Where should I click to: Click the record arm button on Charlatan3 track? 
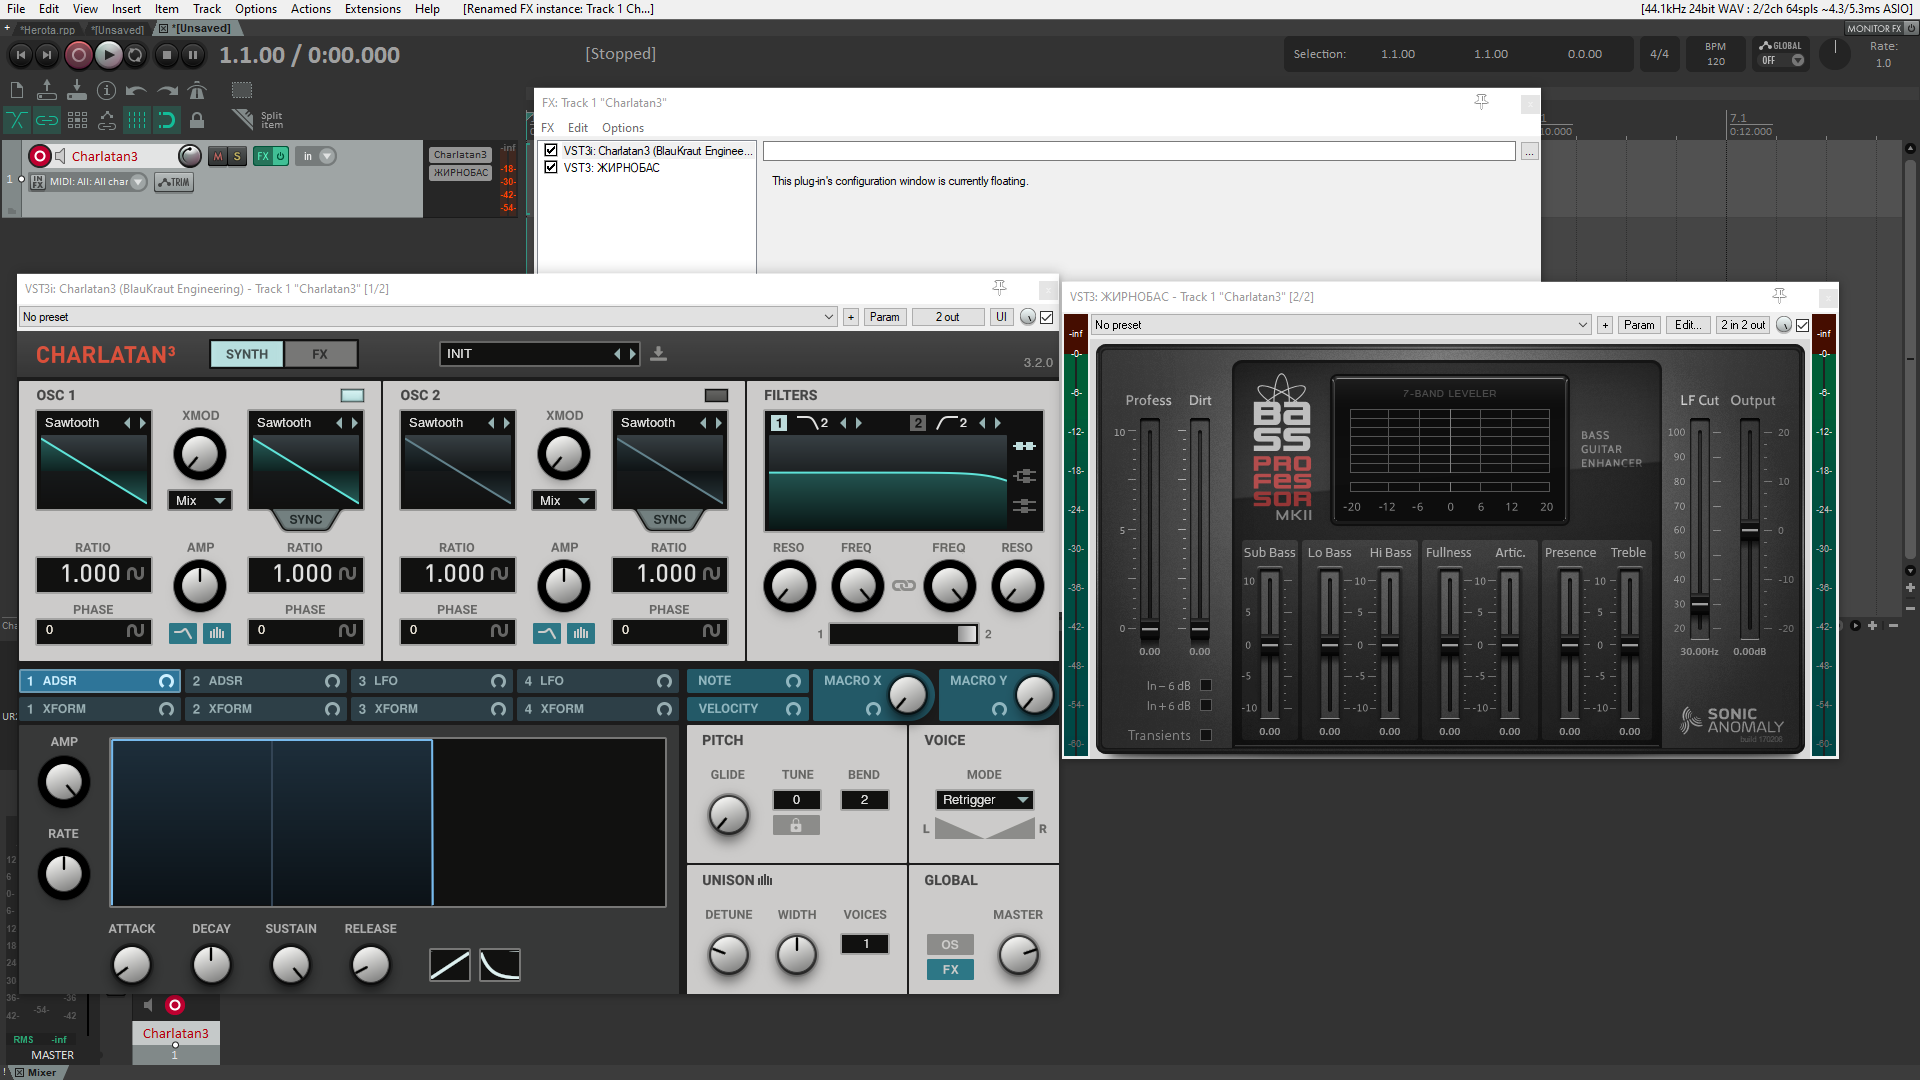pyautogui.click(x=40, y=156)
